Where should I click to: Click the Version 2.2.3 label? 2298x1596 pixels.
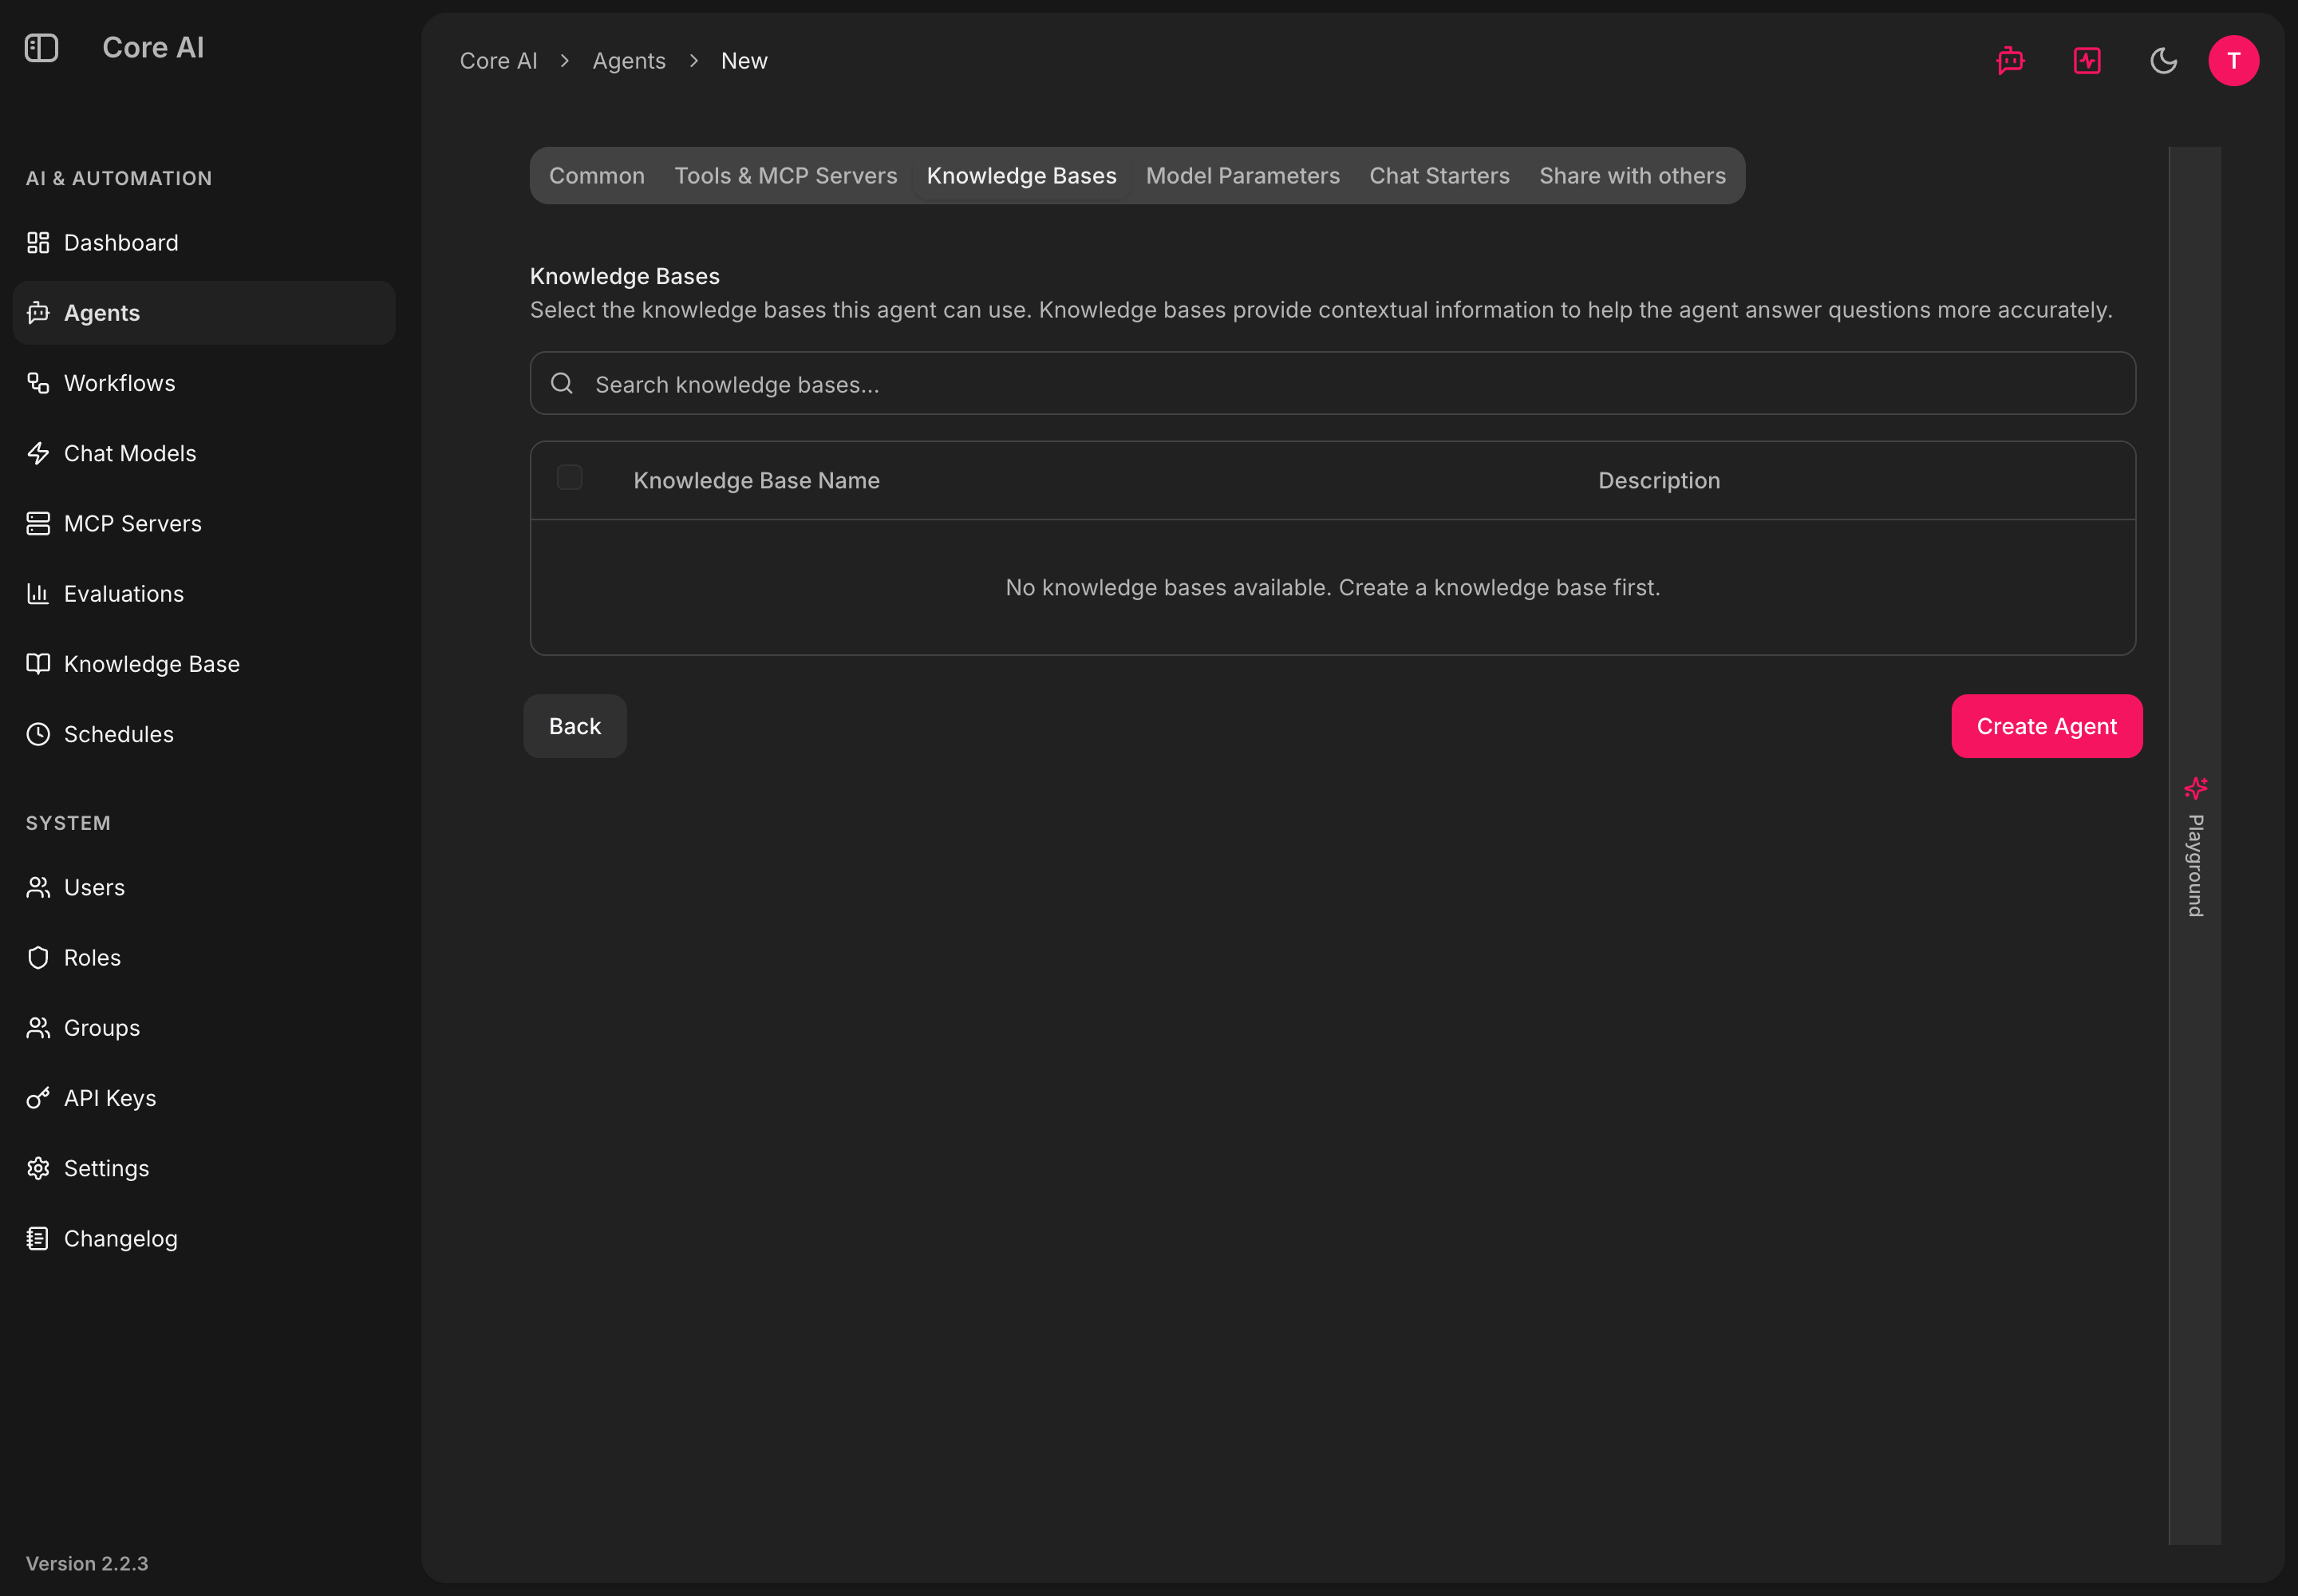coord(87,1563)
